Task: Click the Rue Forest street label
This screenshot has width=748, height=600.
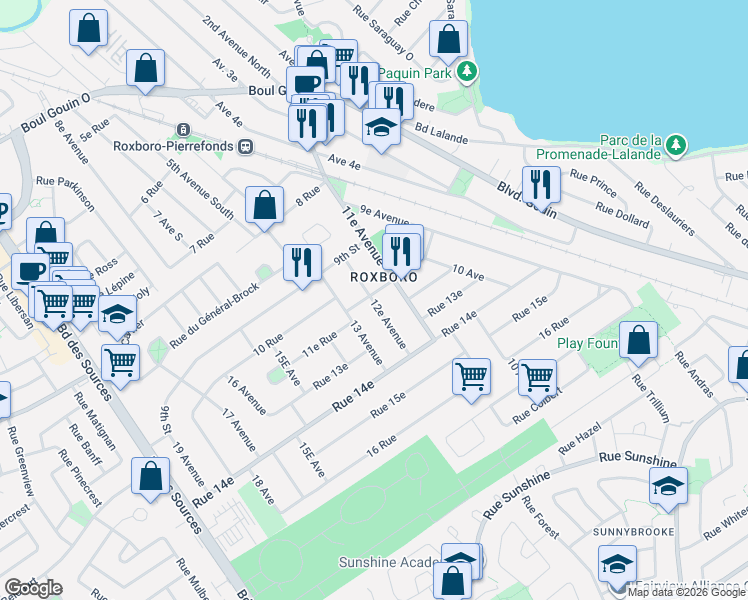Action: tap(540, 517)
